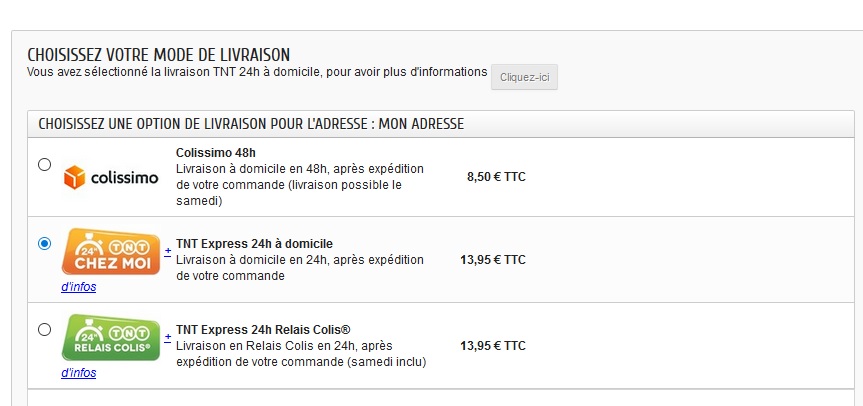The height and width of the screenshot is (406, 863).
Task: Choose the TNT Express 24h Relais Colis radio
Action: [45, 330]
